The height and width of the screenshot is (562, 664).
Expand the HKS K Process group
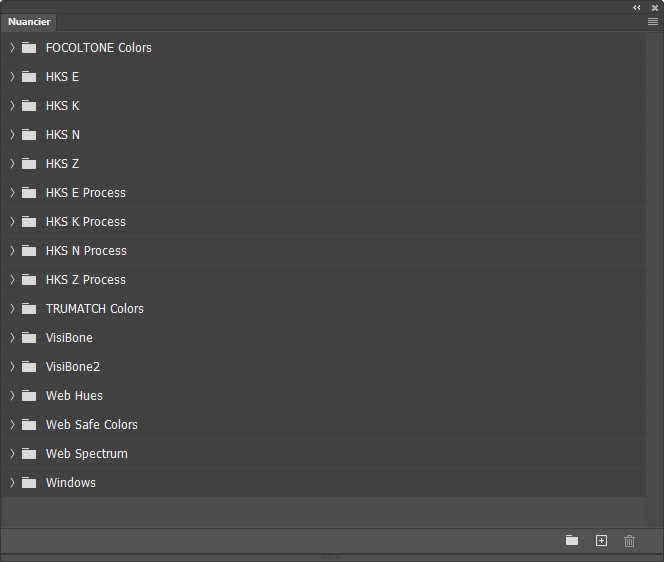click(12, 221)
